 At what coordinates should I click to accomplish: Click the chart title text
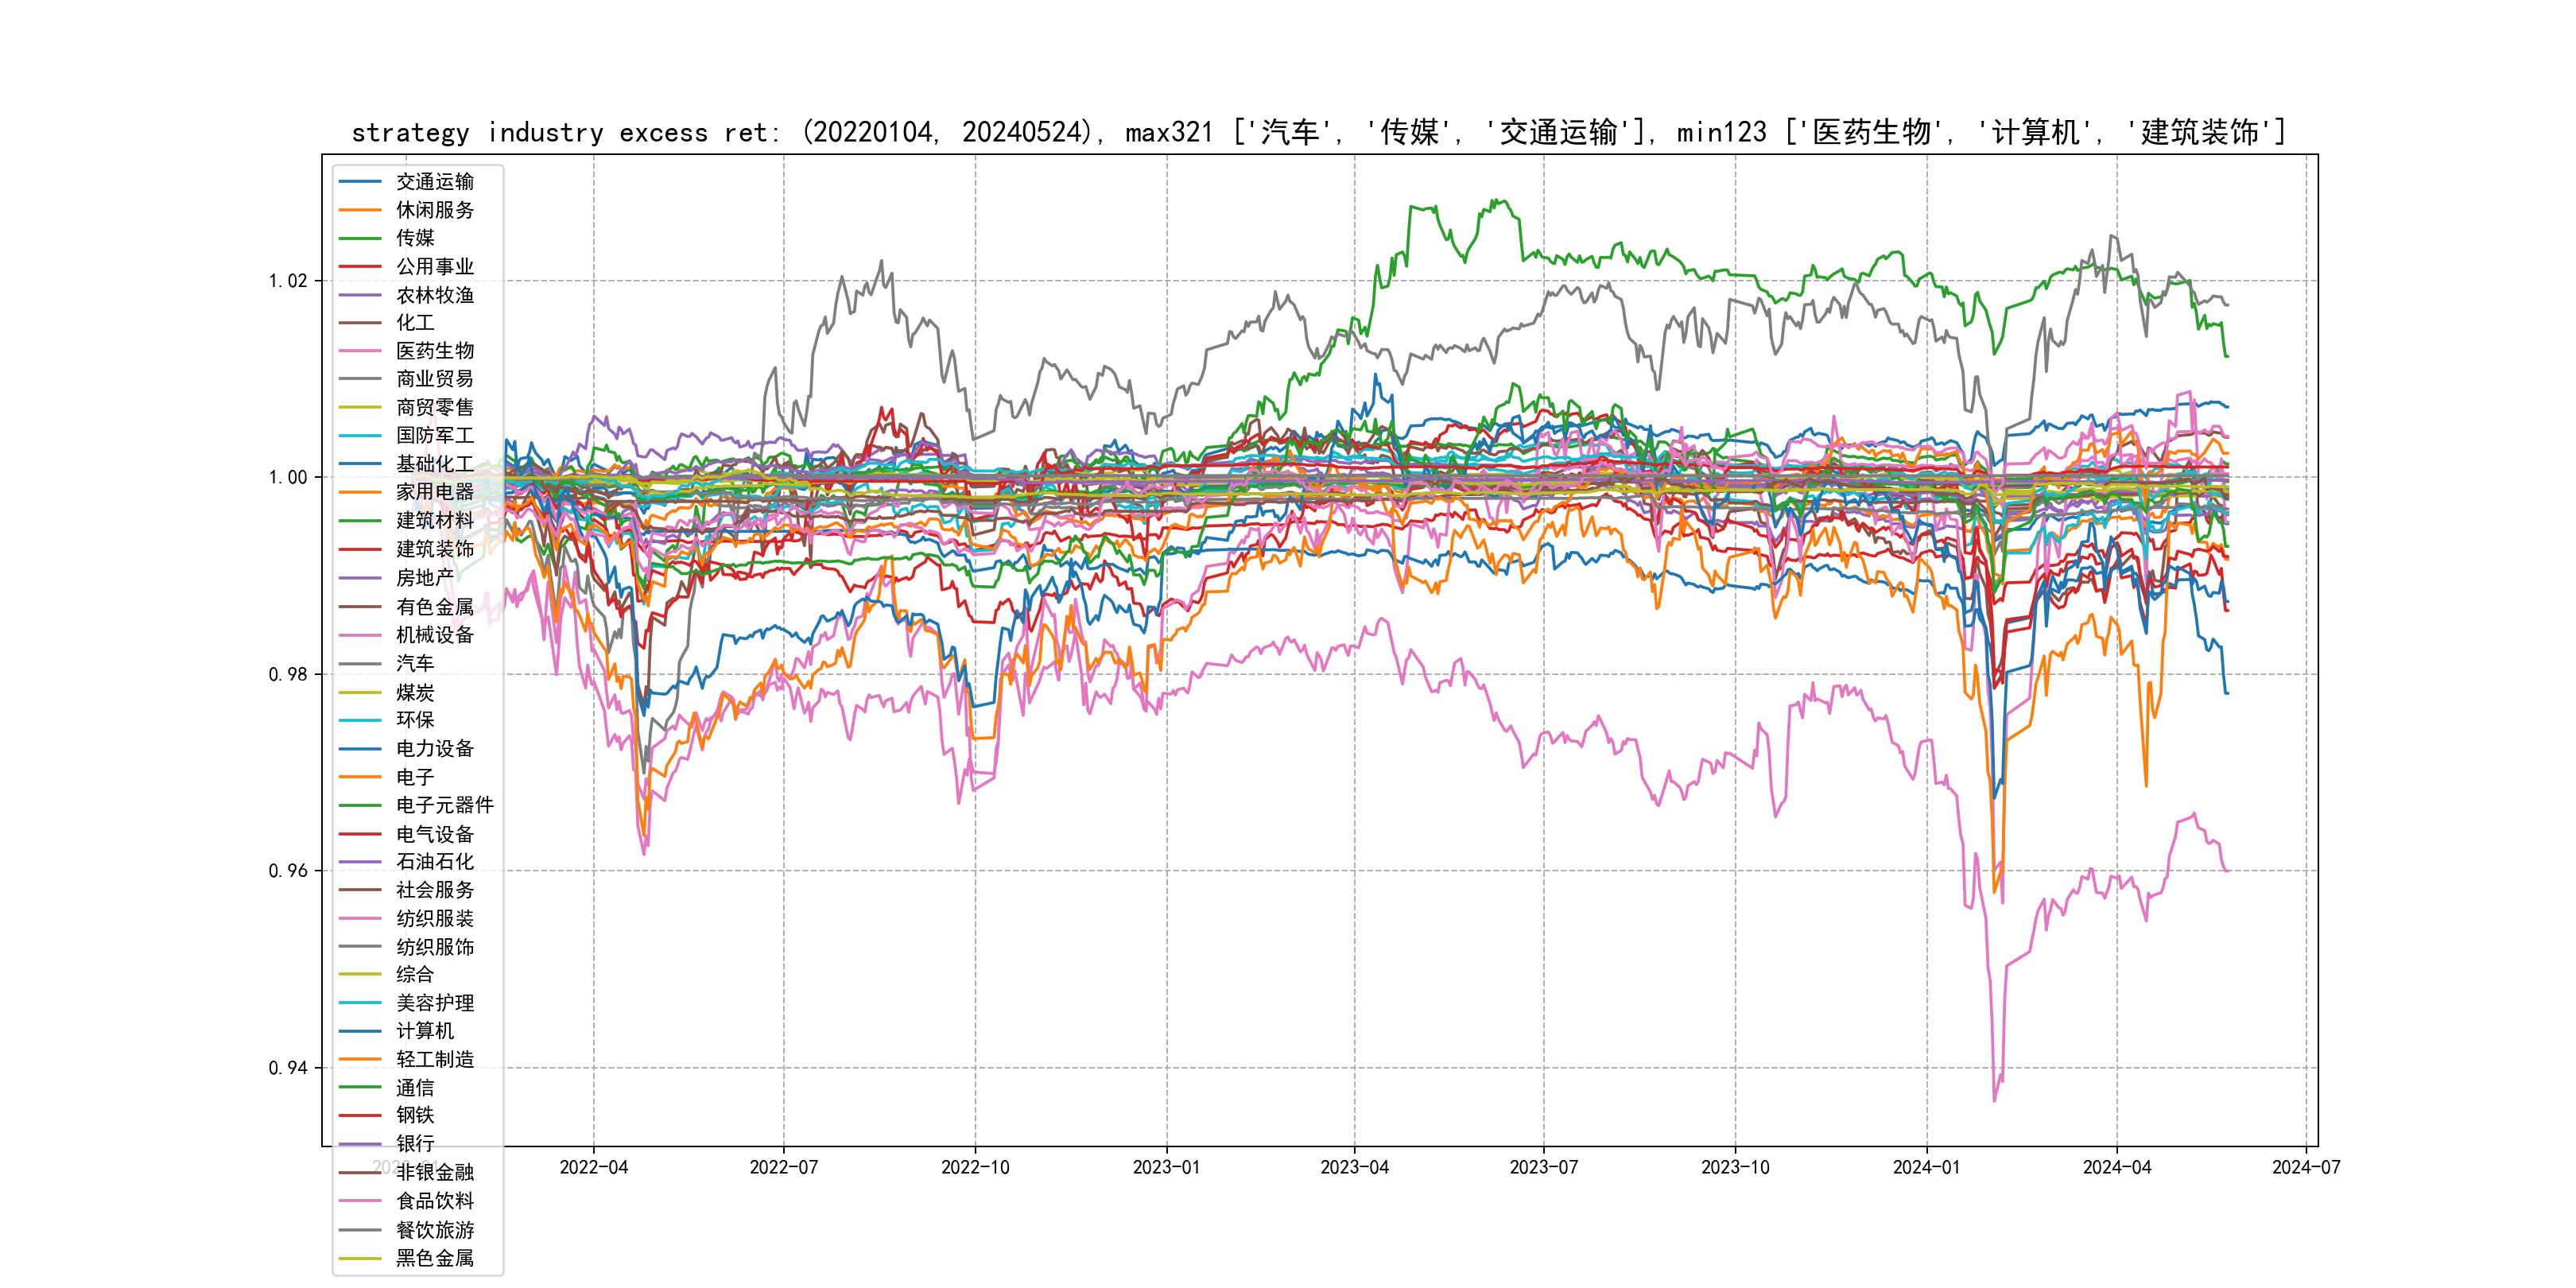click(1318, 132)
